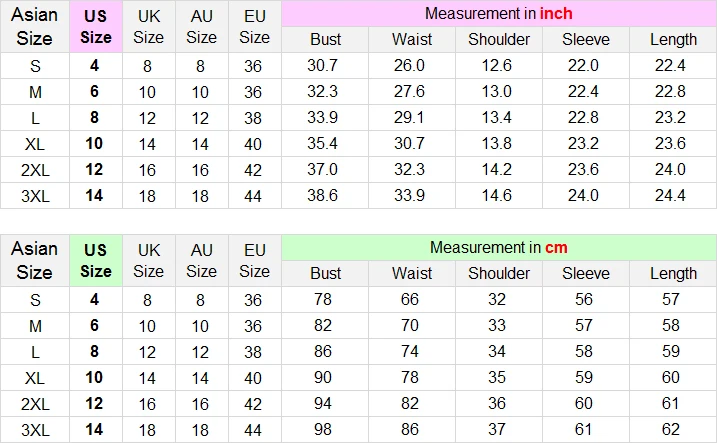This screenshot has width=717, height=443.
Task: Click the UK Size header in cm table
Action: (x=149, y=261)
